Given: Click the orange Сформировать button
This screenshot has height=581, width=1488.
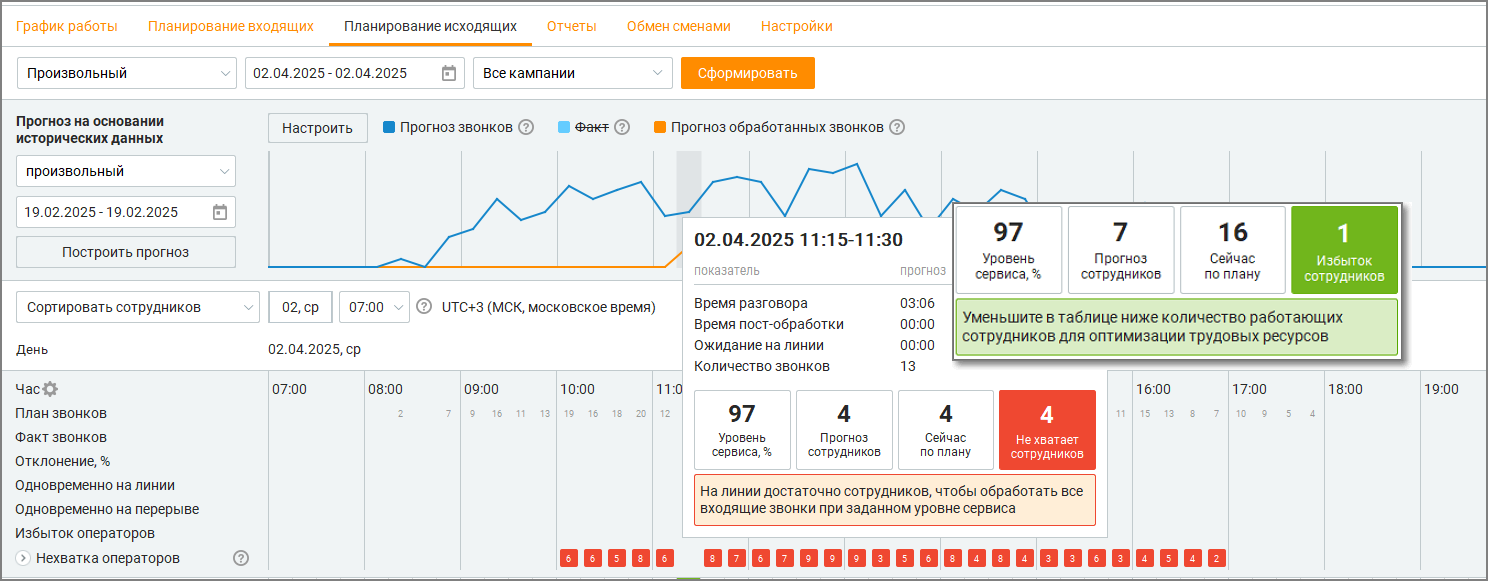Looking at the screenshot, I should point(748,73).
